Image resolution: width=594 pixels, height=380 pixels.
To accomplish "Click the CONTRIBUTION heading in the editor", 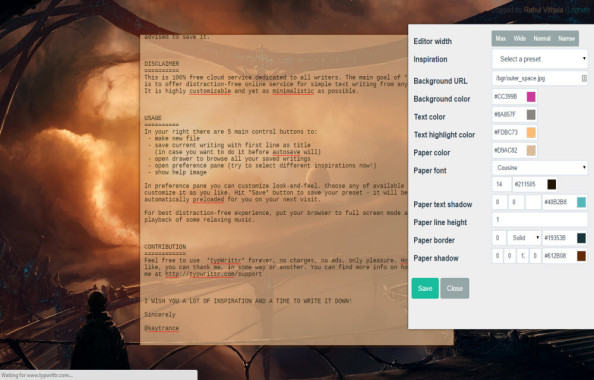I will click(165, 247).
